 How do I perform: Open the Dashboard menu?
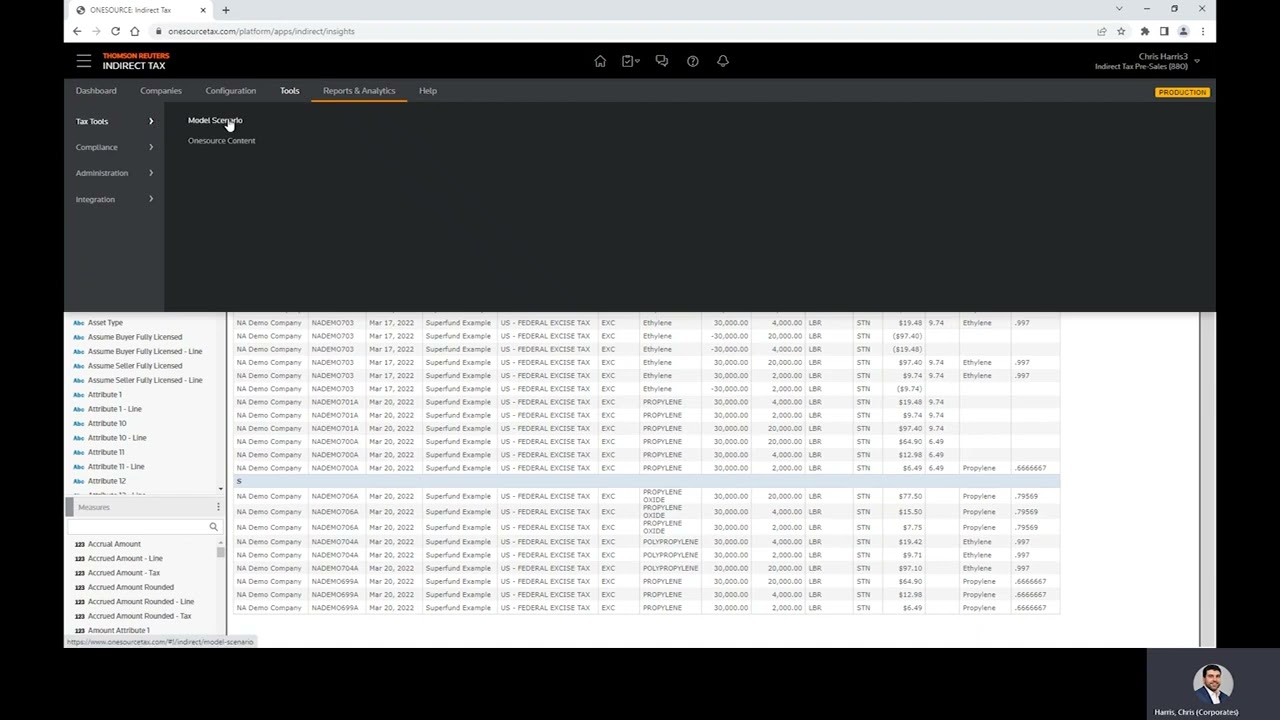96,91
